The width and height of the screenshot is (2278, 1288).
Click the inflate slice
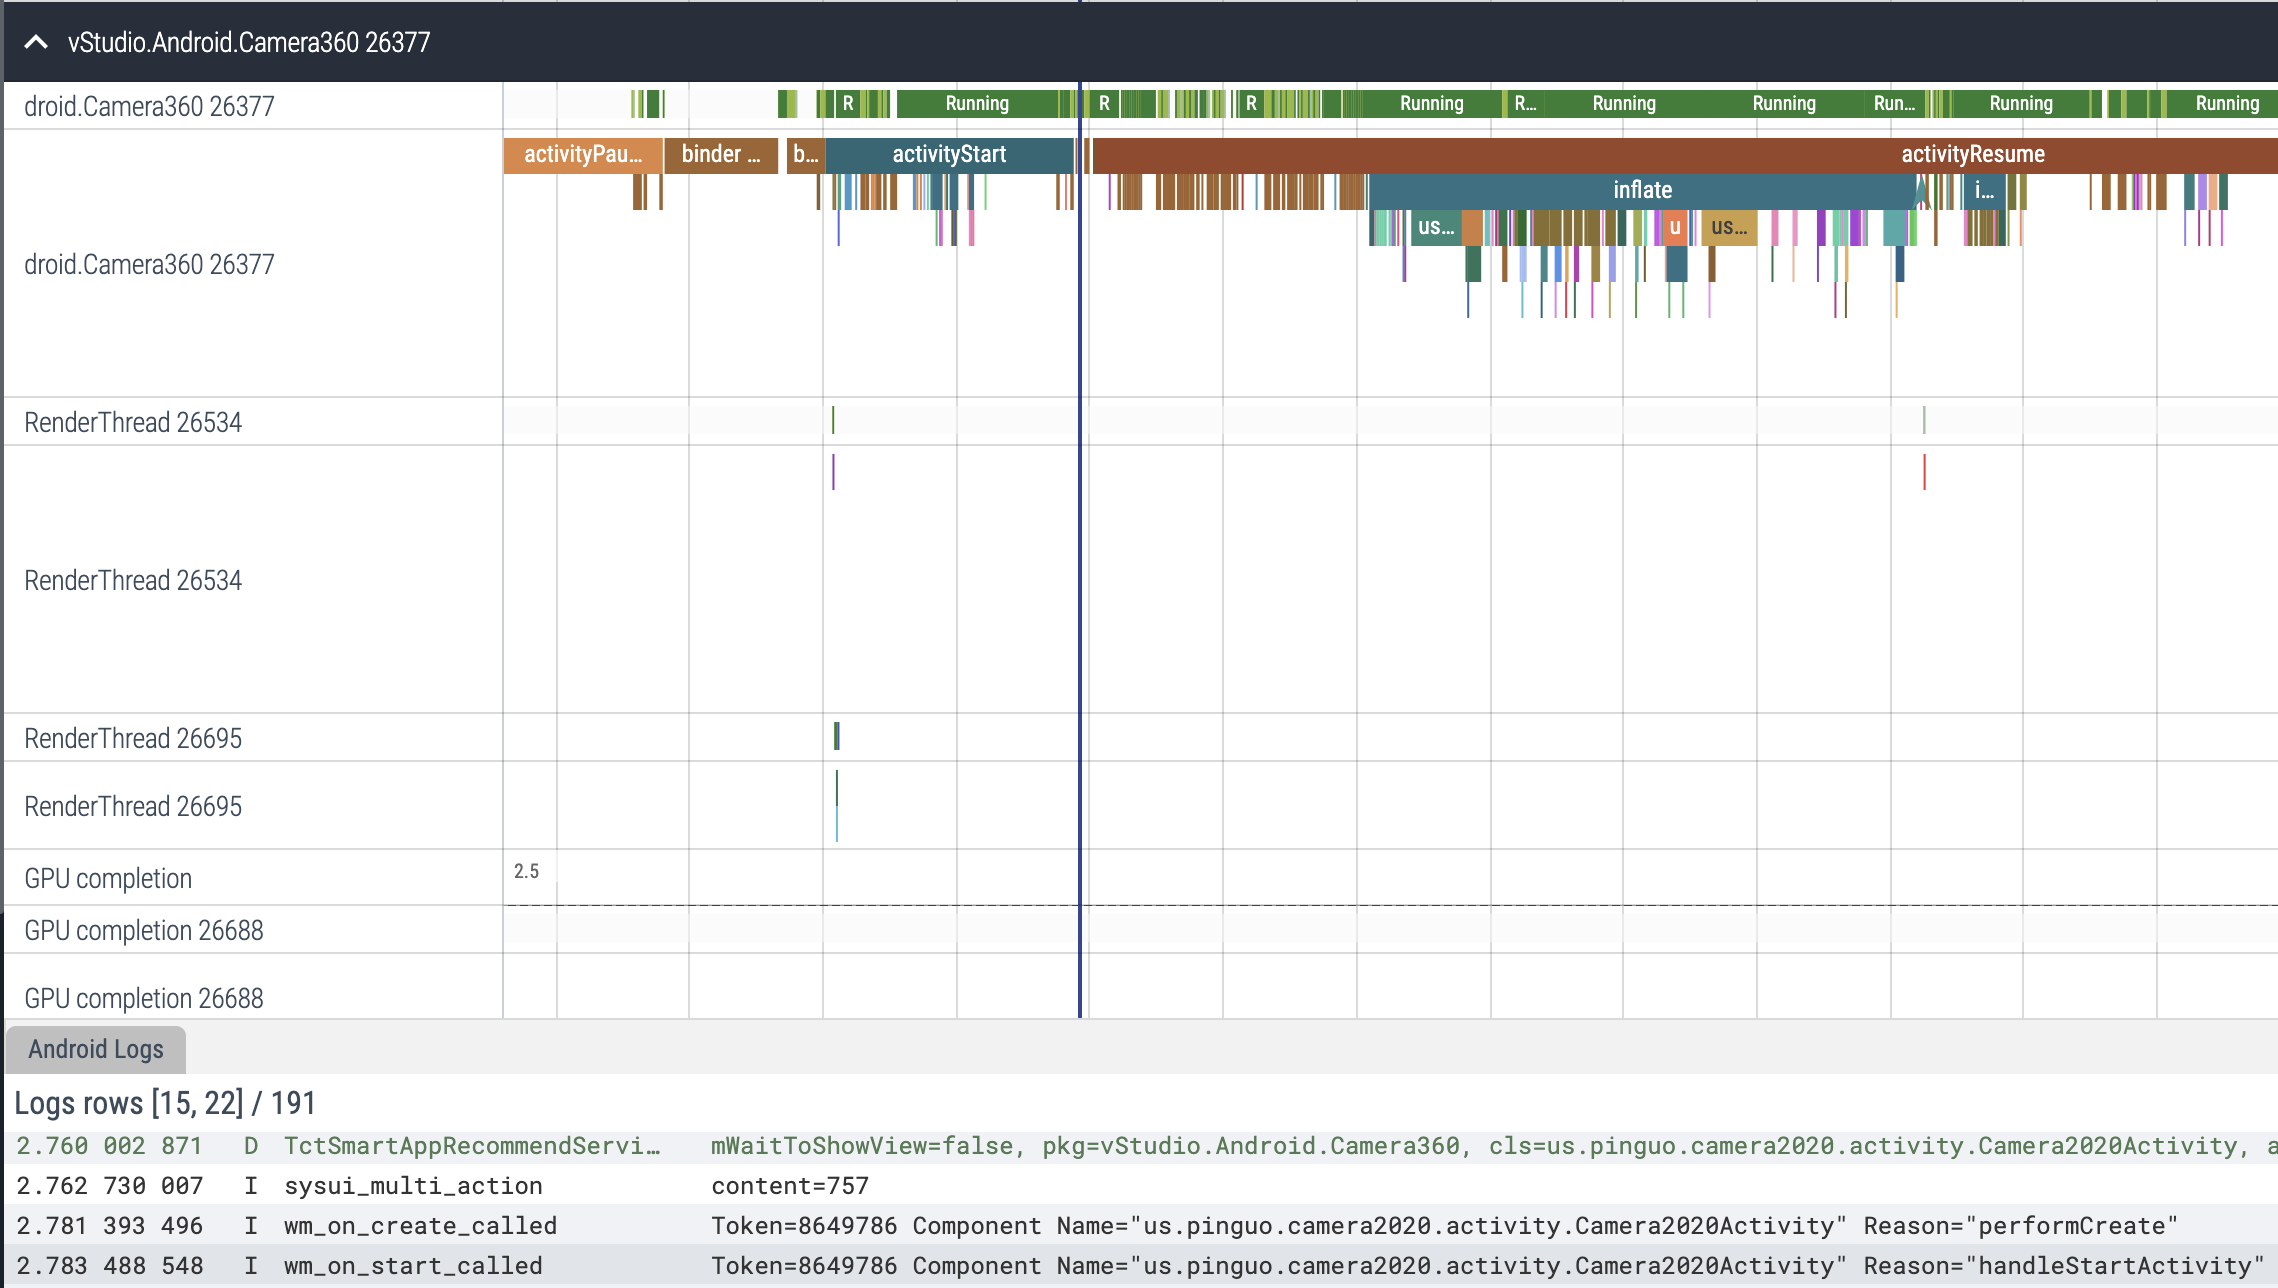[1641, 191]
